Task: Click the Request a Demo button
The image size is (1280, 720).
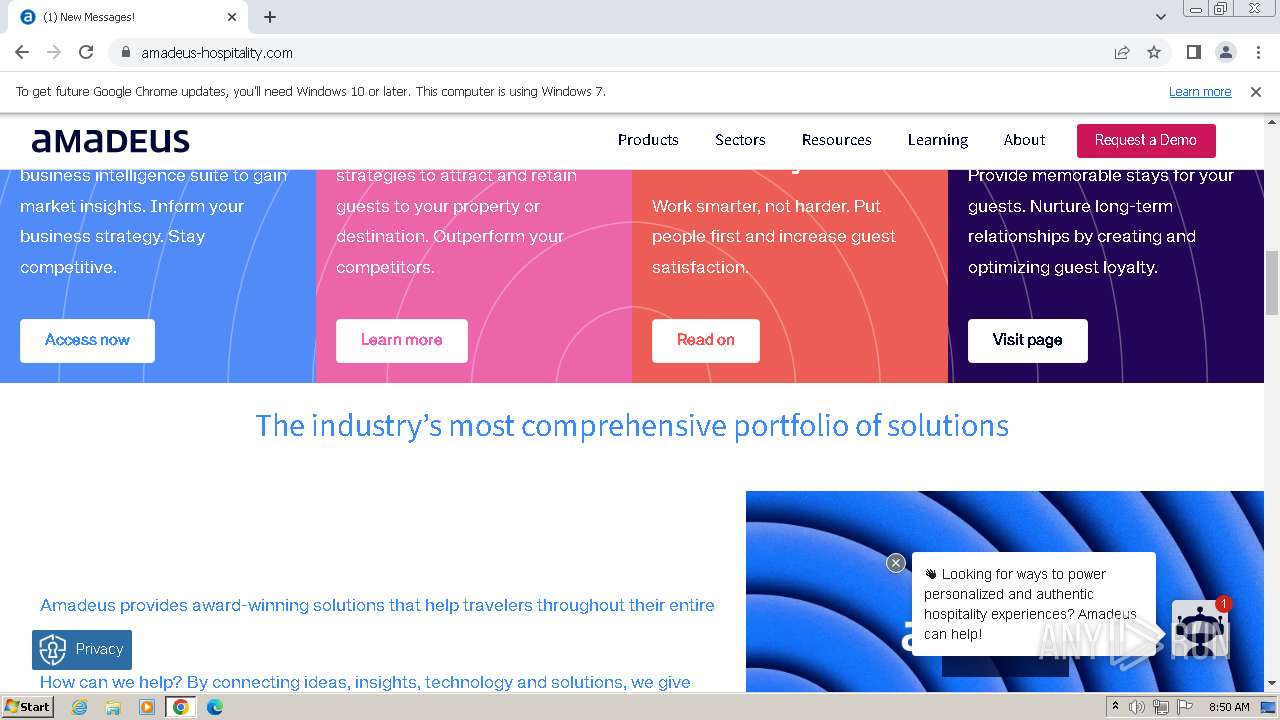Action: 1146,140
